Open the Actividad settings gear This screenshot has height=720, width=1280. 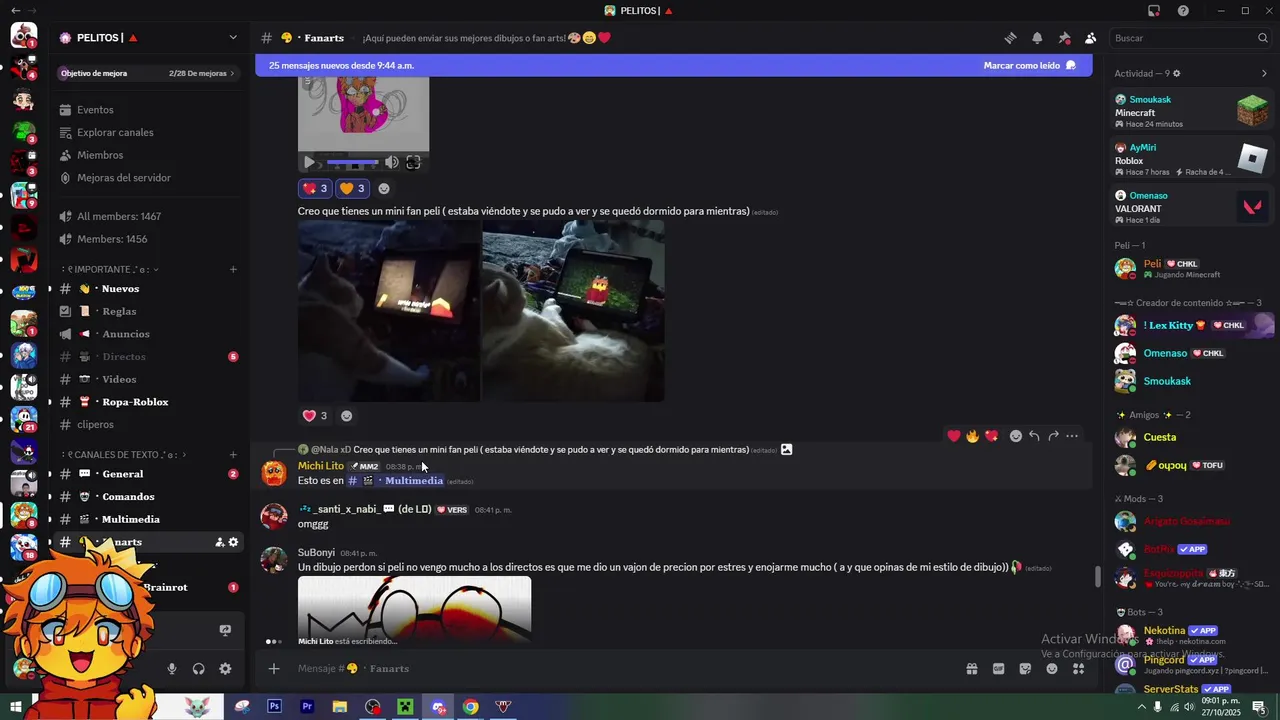1176,73
